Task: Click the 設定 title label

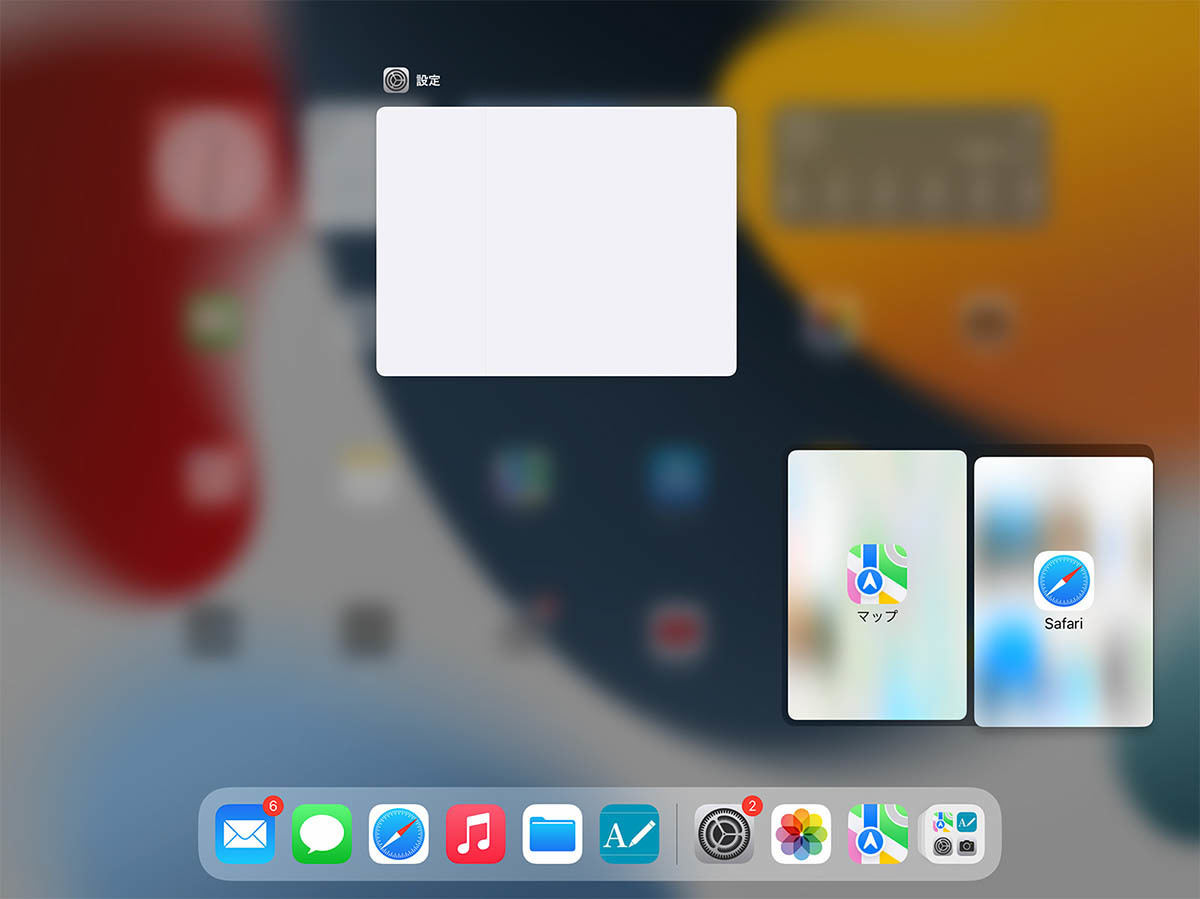Action: pos(429,80)
